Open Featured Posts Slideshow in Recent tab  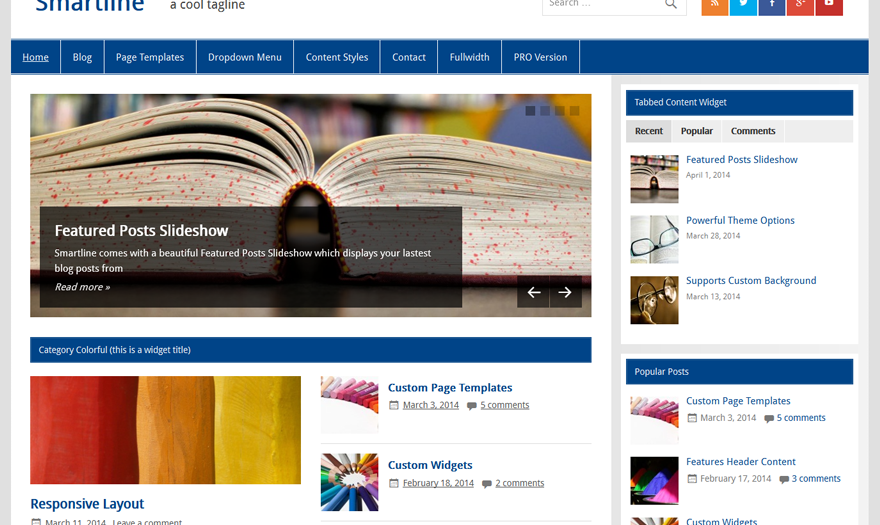(x=741, y=159)
